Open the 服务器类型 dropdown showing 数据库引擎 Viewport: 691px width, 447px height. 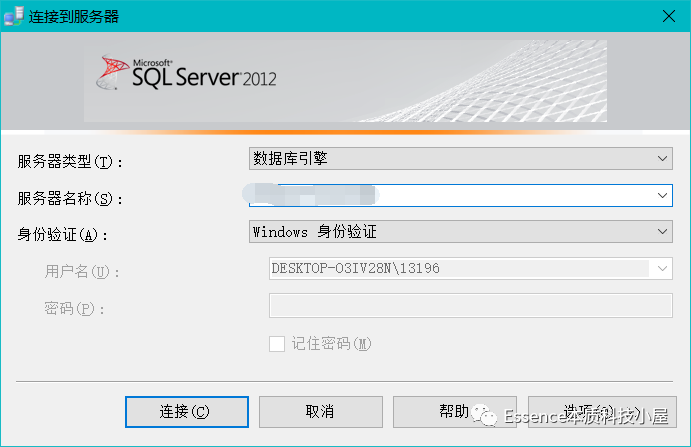point(461,159)
